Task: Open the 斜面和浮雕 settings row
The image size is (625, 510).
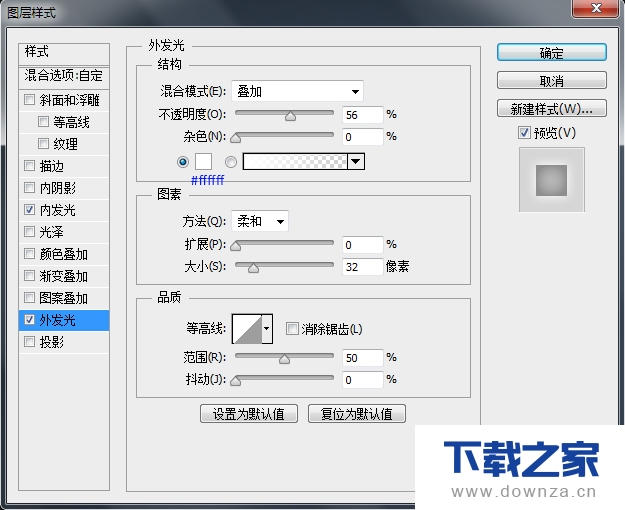Action: [64, 100]
